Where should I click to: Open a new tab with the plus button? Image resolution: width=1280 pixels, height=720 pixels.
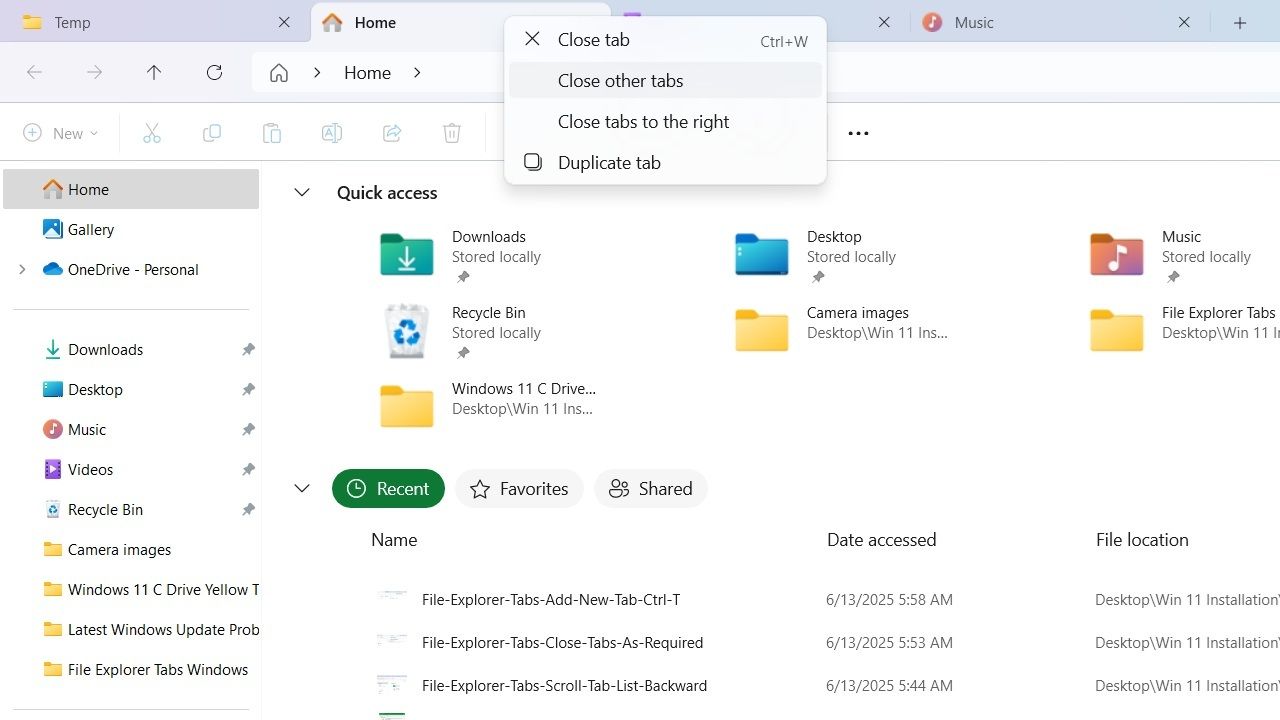[1240, 22]
